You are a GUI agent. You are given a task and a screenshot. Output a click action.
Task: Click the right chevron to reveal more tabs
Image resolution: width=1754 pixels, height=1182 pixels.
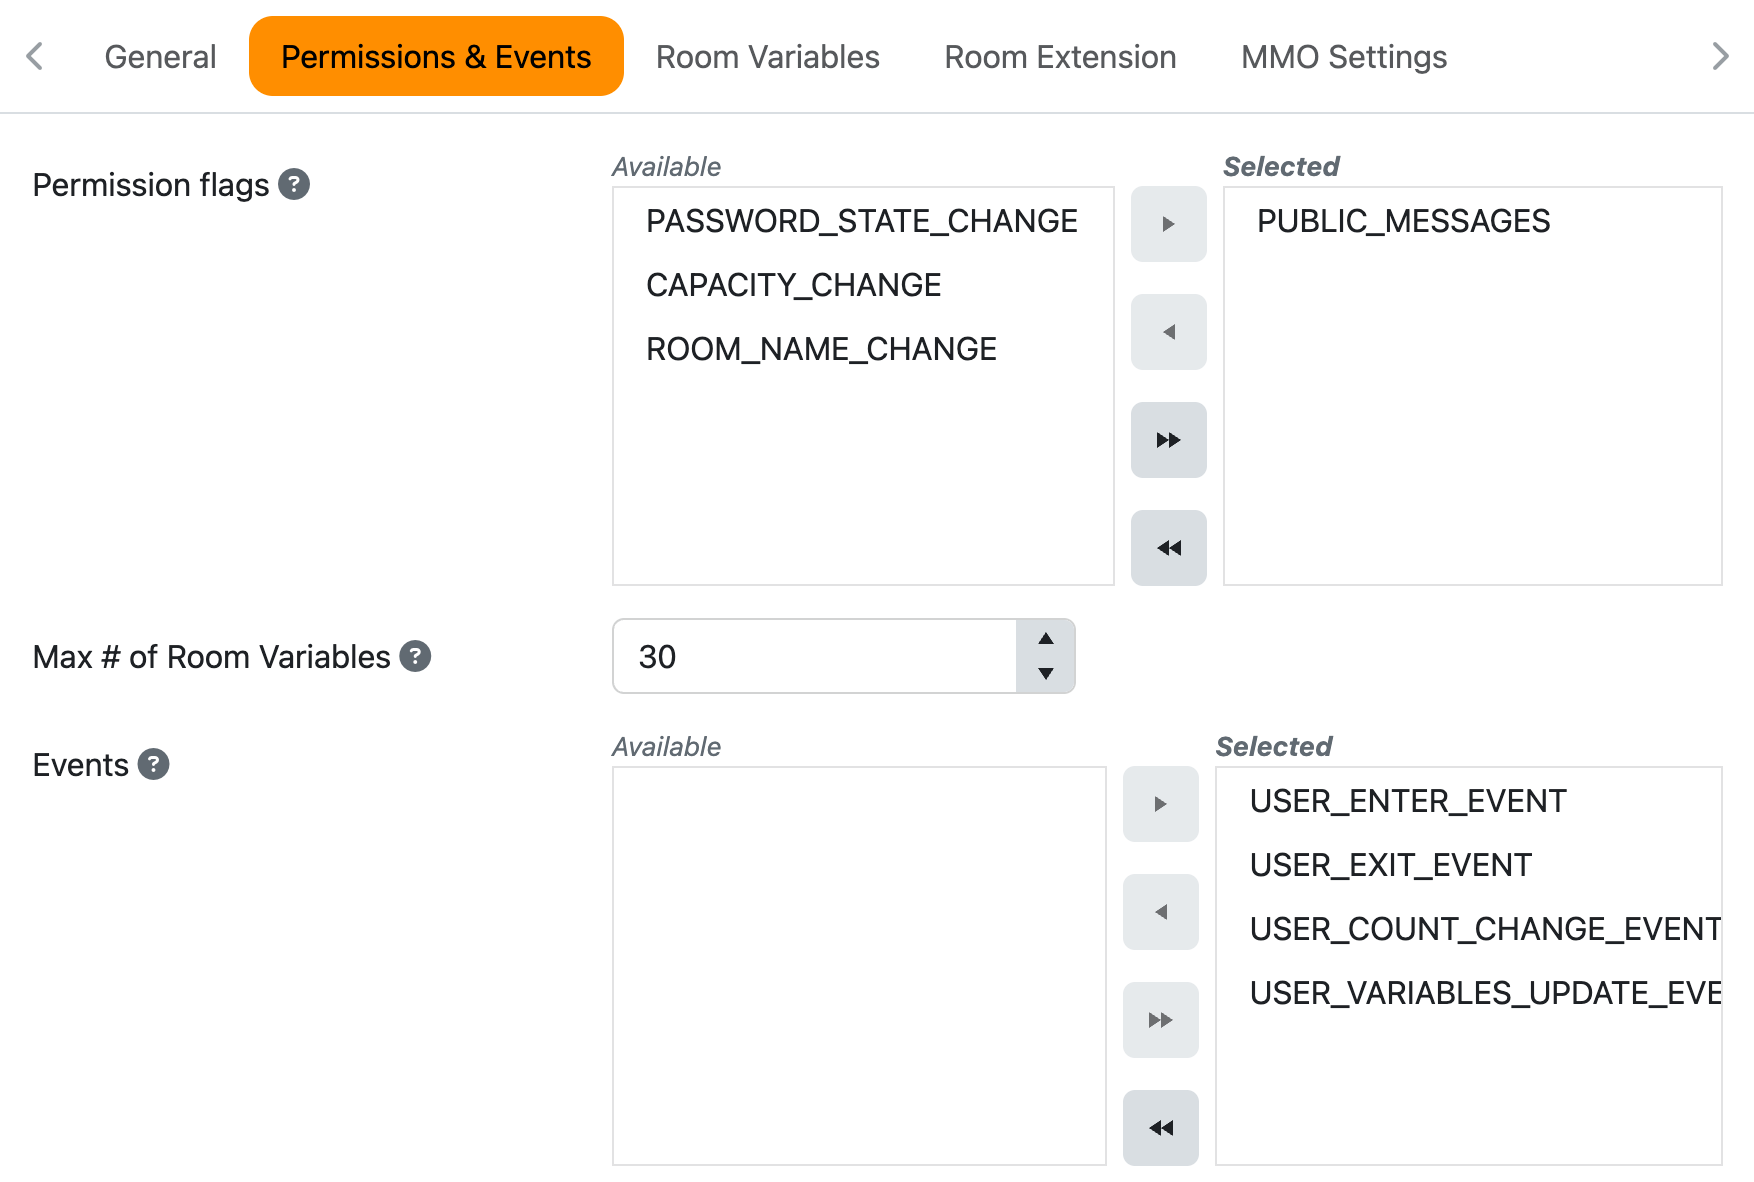[x=1720, y=56]
